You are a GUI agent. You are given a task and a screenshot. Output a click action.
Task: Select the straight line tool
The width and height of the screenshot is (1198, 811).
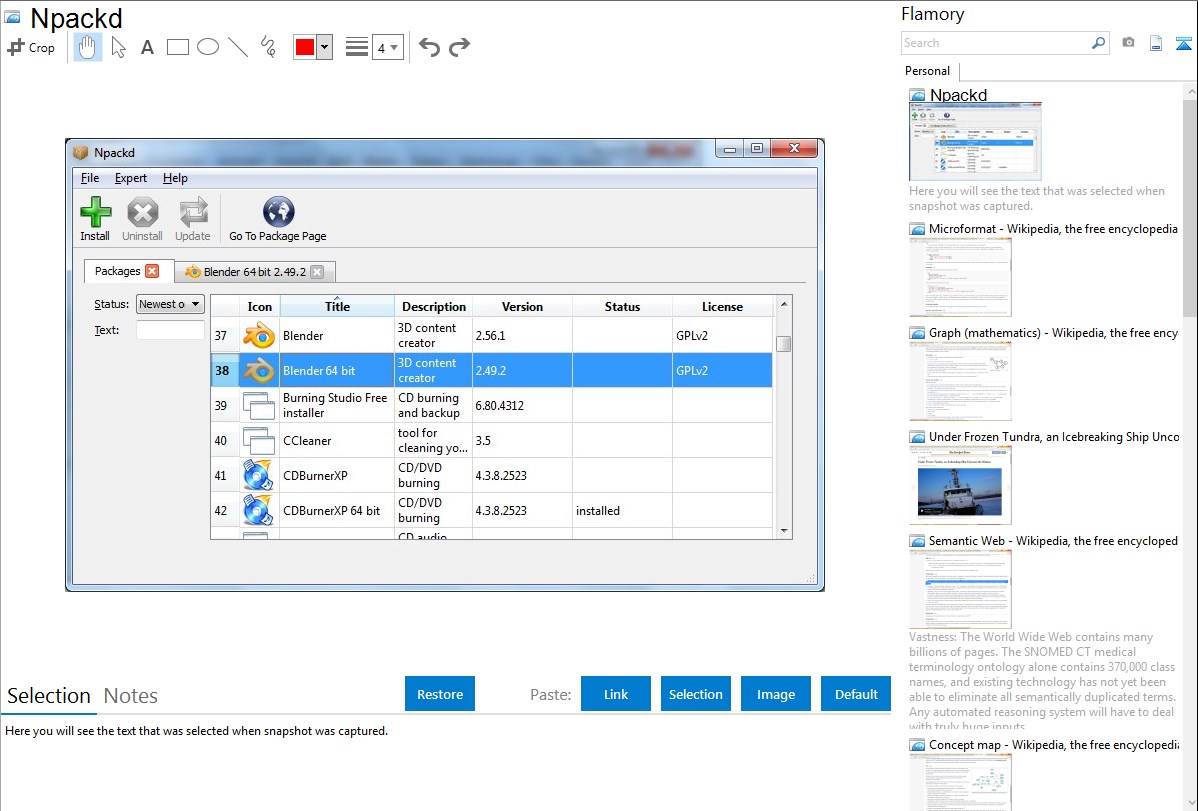click(238, 47)
